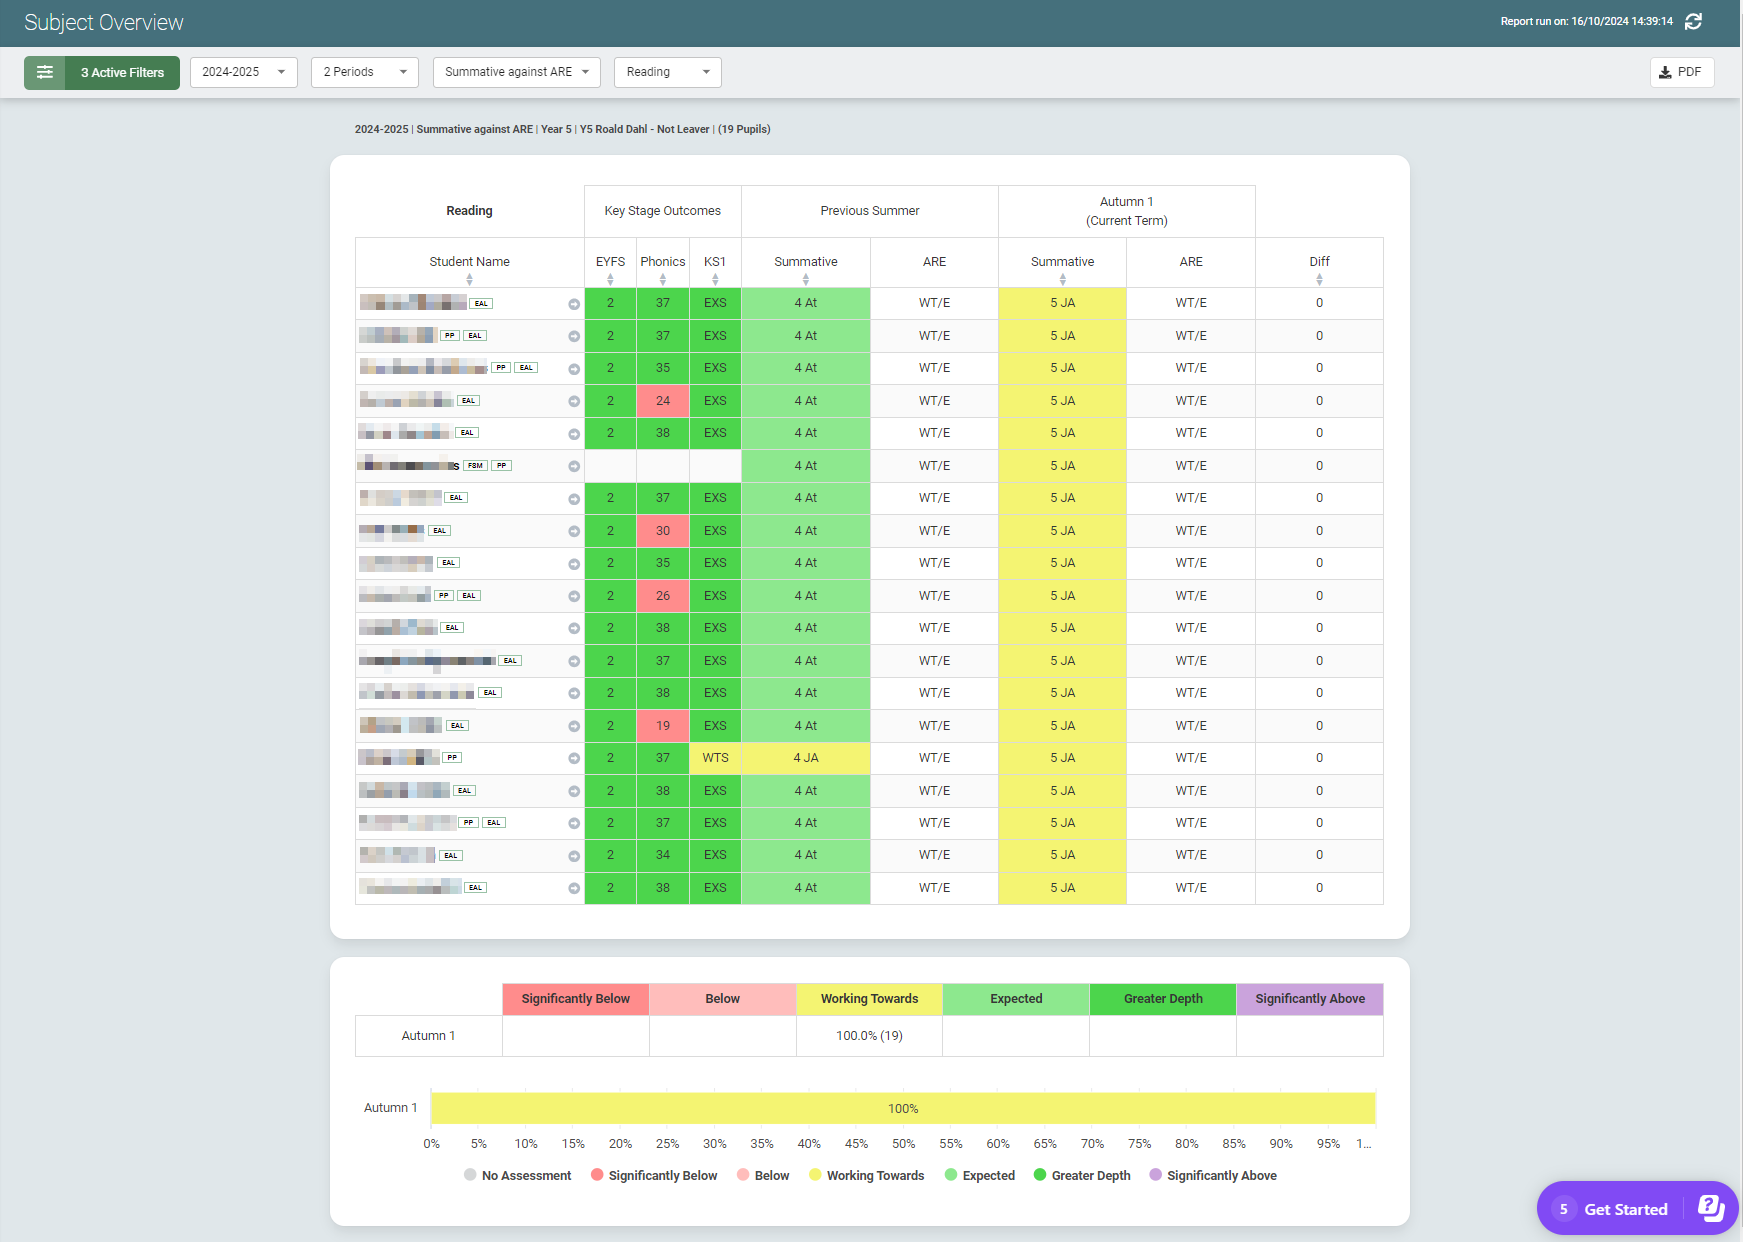1743x1242 pixels.
Task: Open the 2024-2025 year dropdown
Action: pyautogui.click(x=243, y=72)
